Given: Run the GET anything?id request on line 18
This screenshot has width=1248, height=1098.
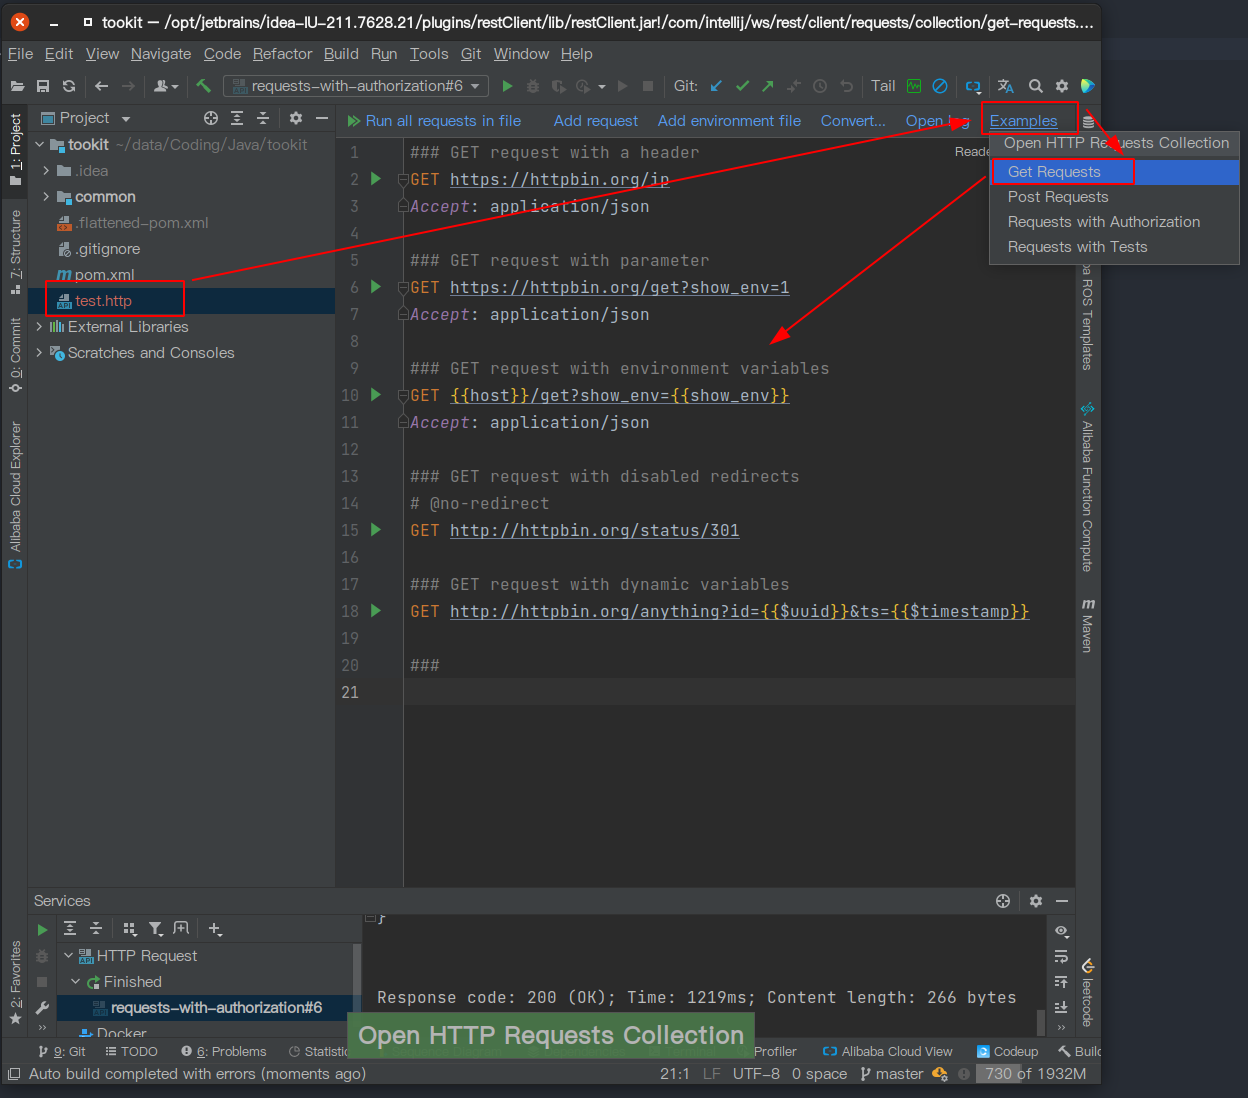Looking at the screenshot, I should pos(376,611).
